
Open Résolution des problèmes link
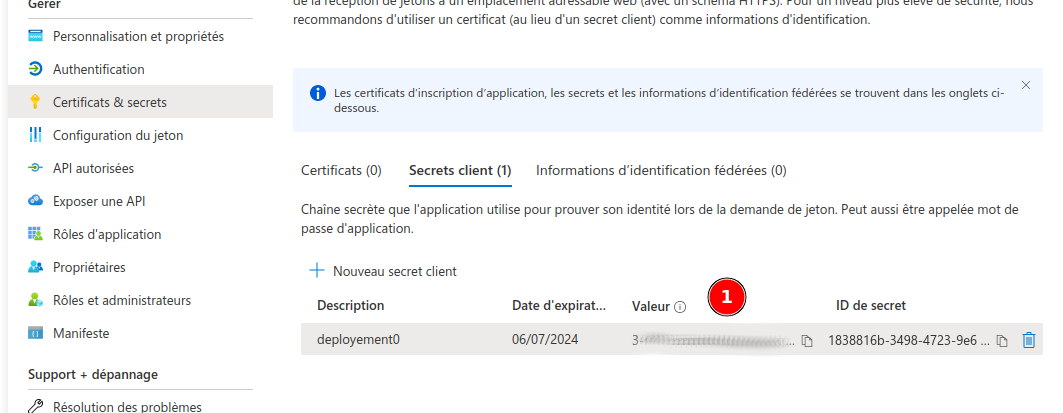coord(127,407)
